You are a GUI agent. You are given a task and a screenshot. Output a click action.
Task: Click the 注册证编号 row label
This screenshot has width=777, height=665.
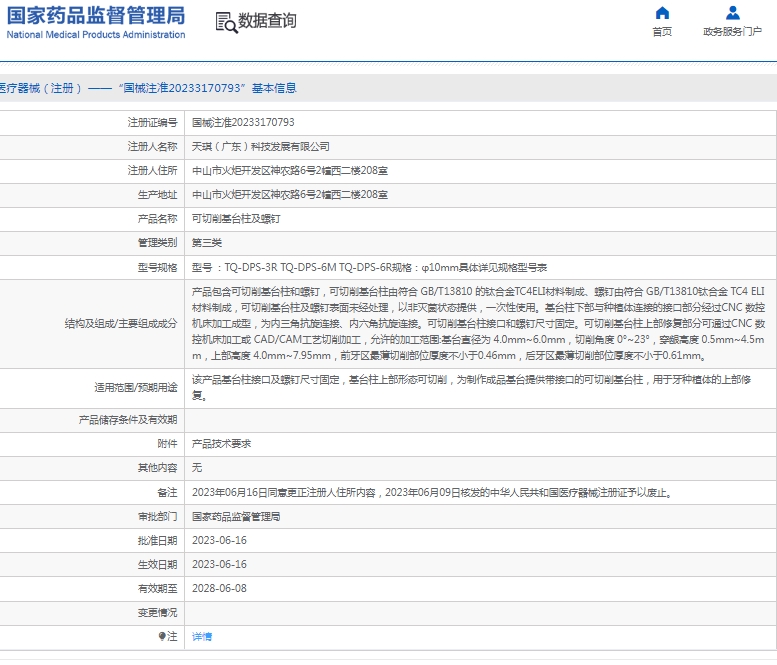[152, 122]
